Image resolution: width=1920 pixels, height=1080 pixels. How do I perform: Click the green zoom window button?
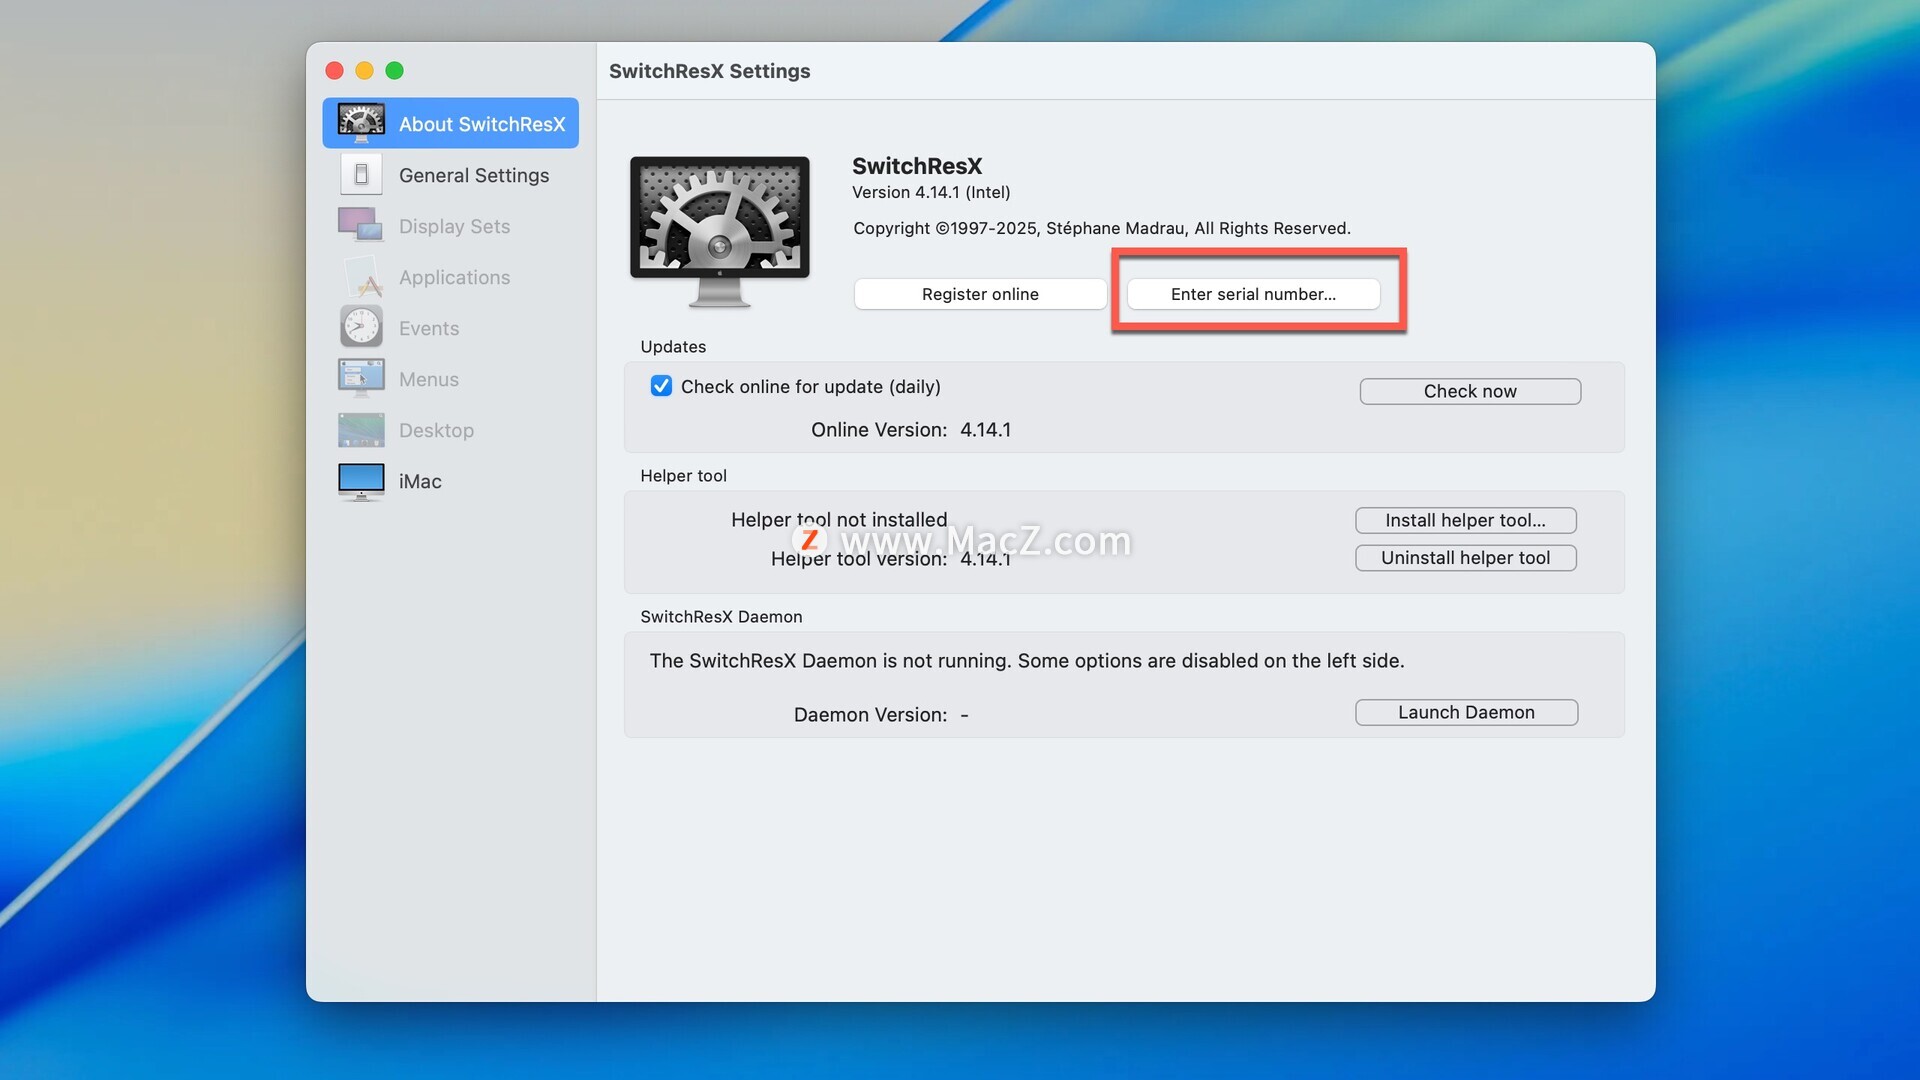point(395,70)
